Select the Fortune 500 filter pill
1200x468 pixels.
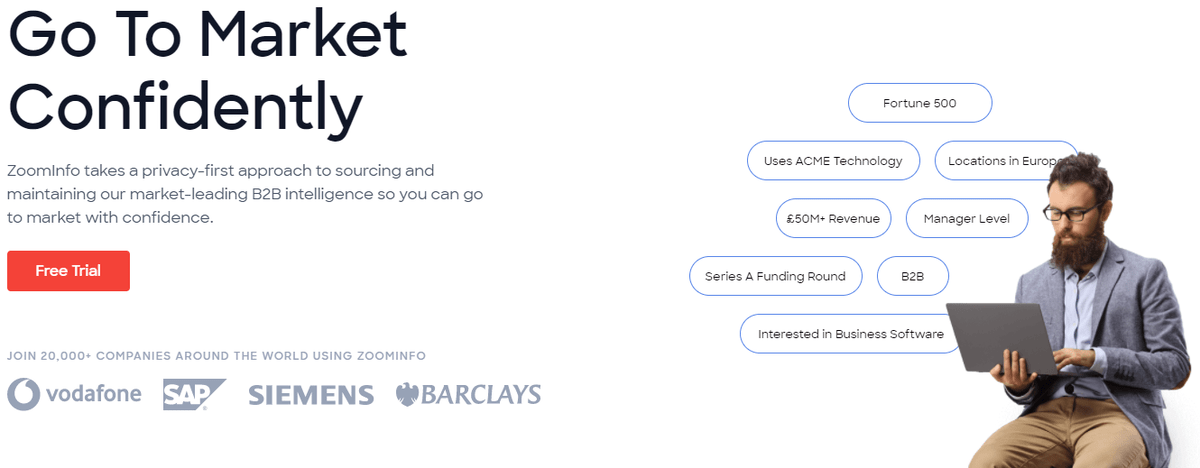(920, 103)
